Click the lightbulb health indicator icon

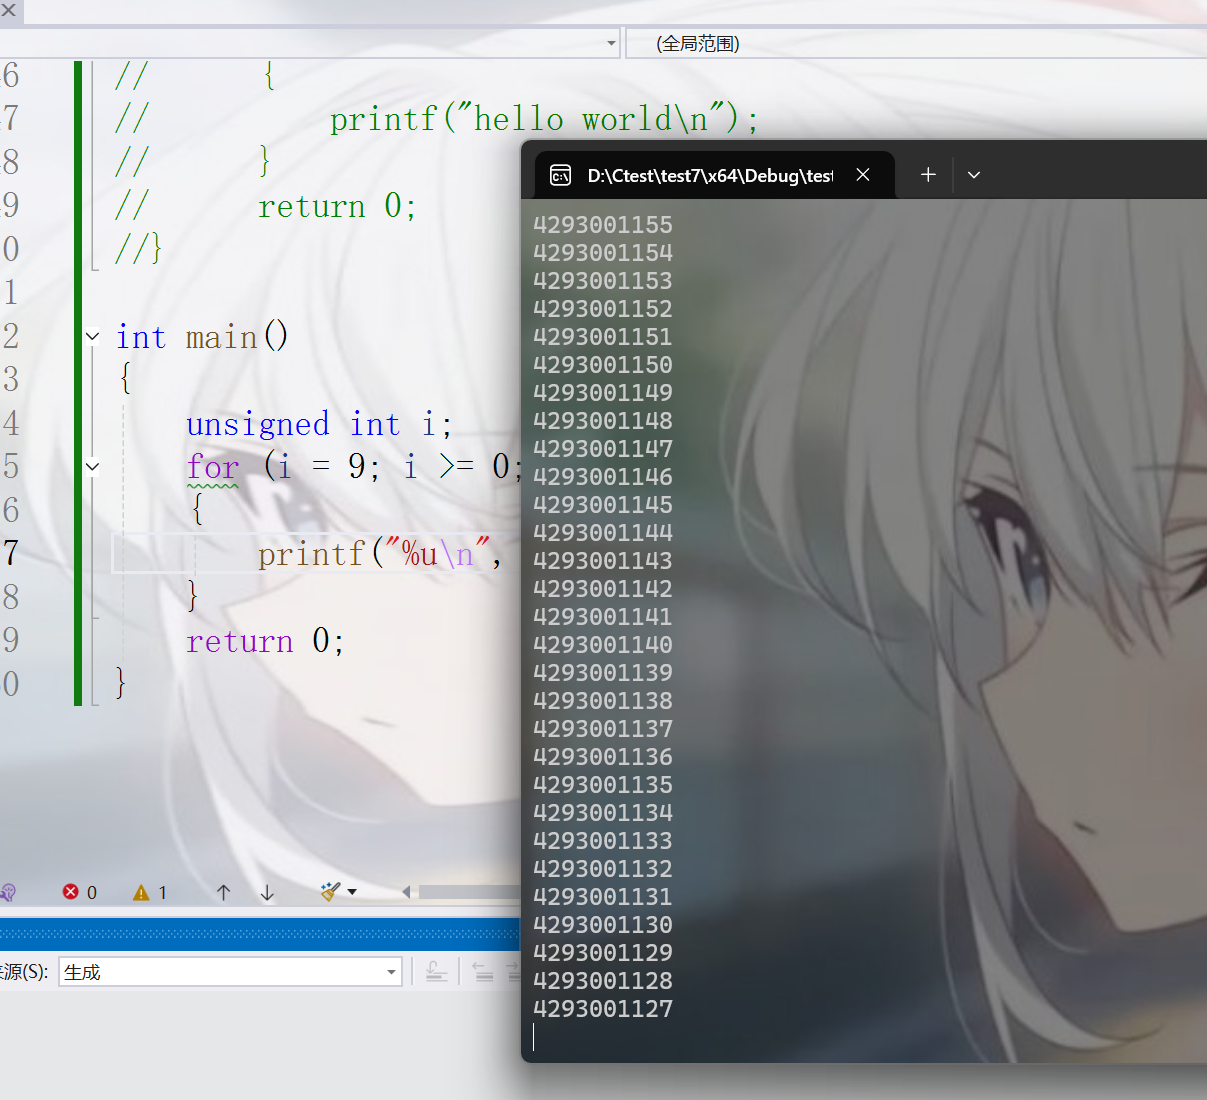point(8,892)
